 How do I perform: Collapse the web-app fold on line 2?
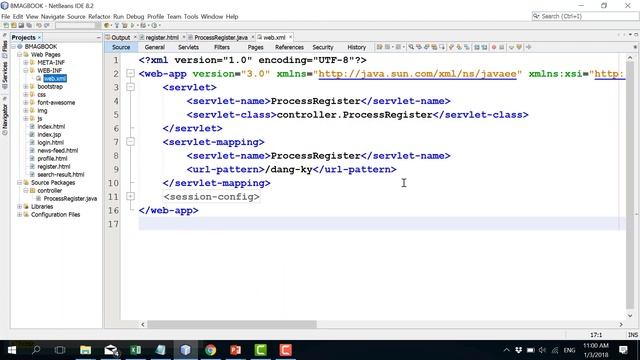click(x=130, y=73)
